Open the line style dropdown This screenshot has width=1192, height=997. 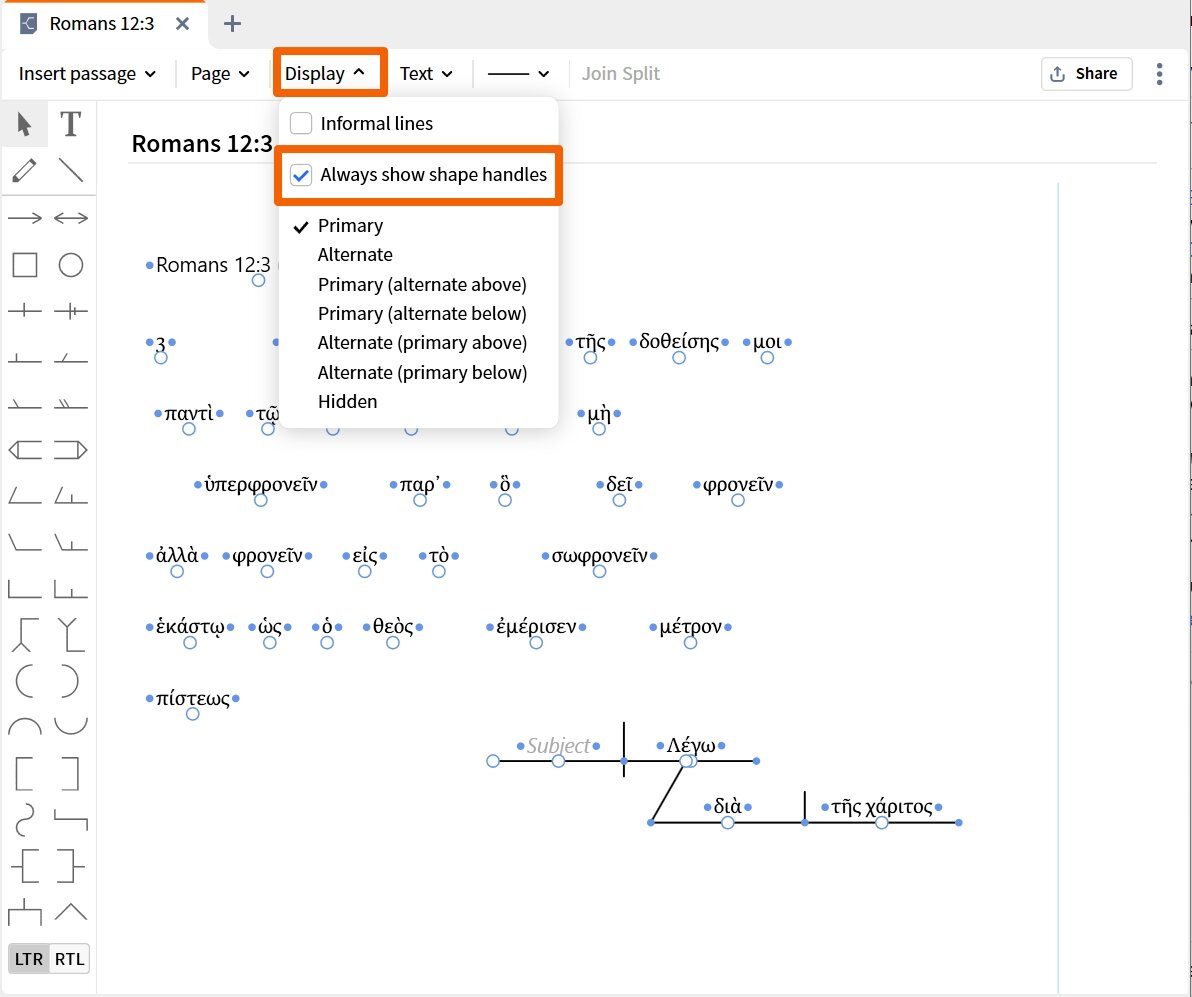pos(518,74)
